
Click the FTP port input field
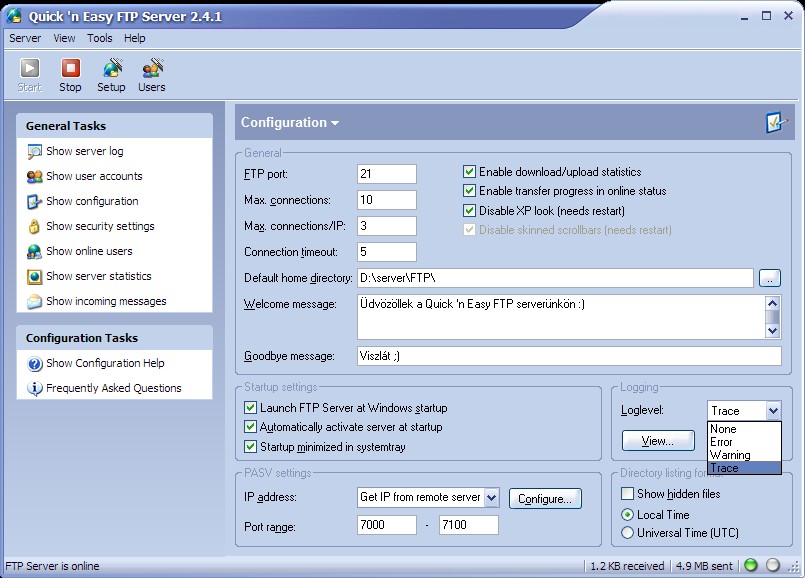click(x=387, y=174)
